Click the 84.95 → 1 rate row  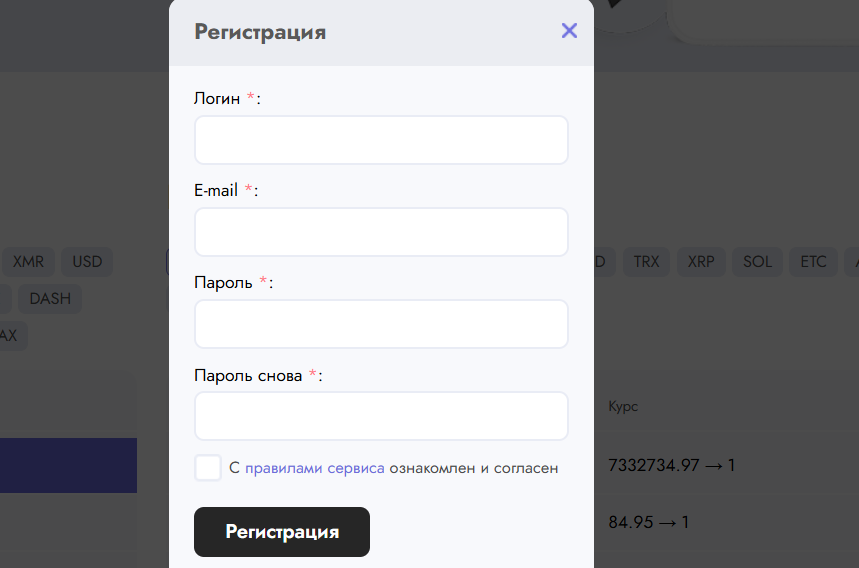click(649, 522)
